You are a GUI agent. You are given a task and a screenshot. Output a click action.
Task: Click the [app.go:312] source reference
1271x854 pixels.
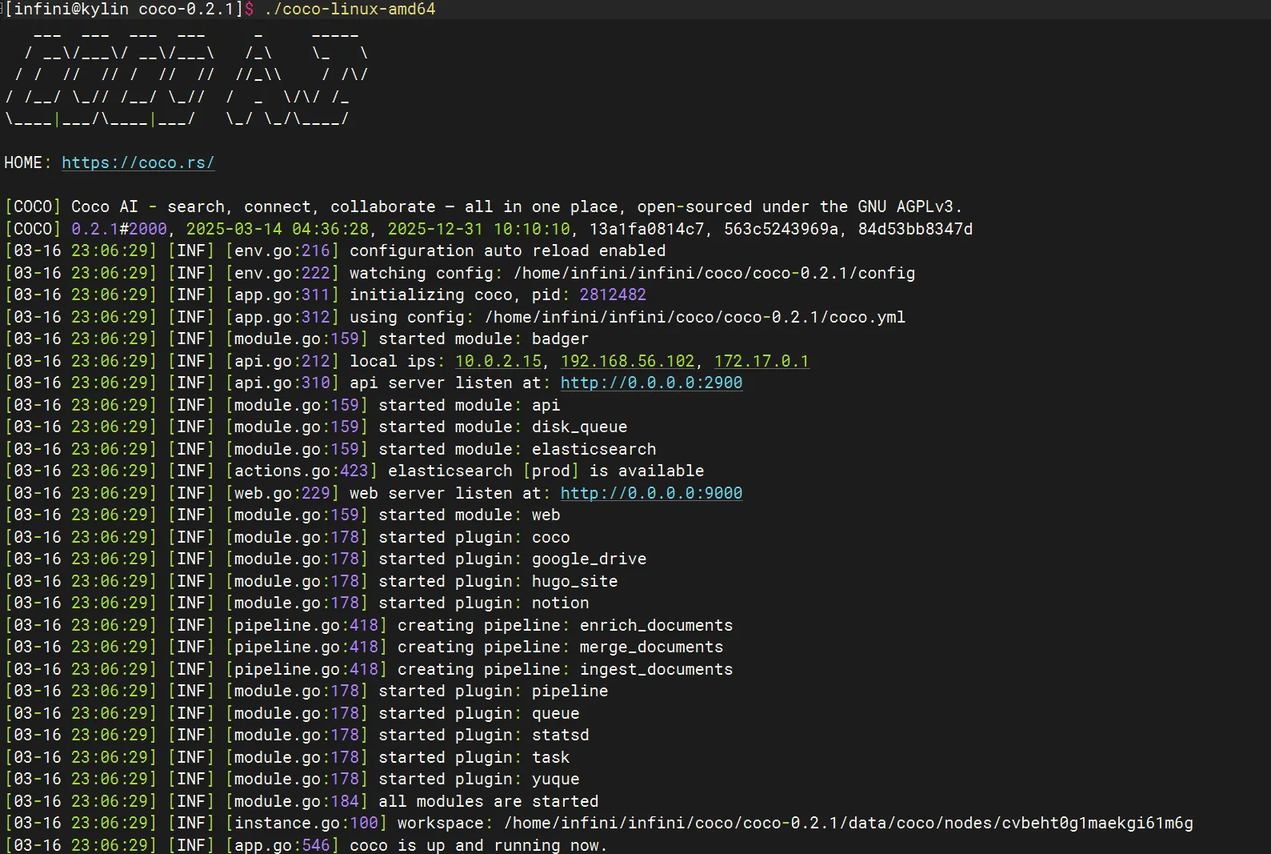tap(282, 317)
